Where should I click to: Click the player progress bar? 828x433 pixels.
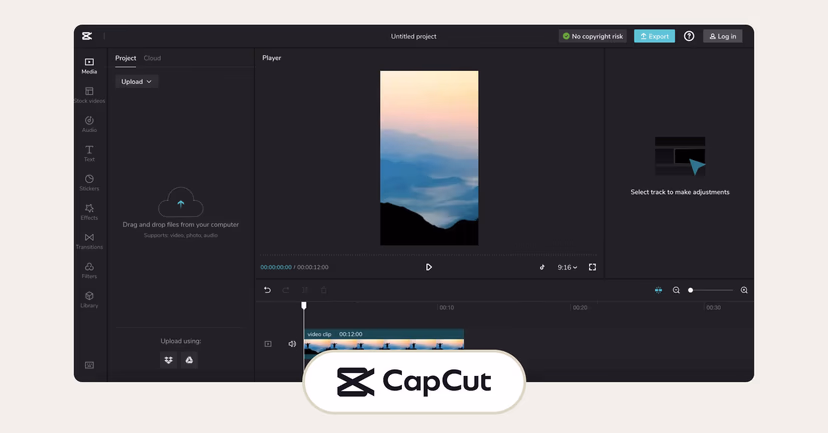429,256
